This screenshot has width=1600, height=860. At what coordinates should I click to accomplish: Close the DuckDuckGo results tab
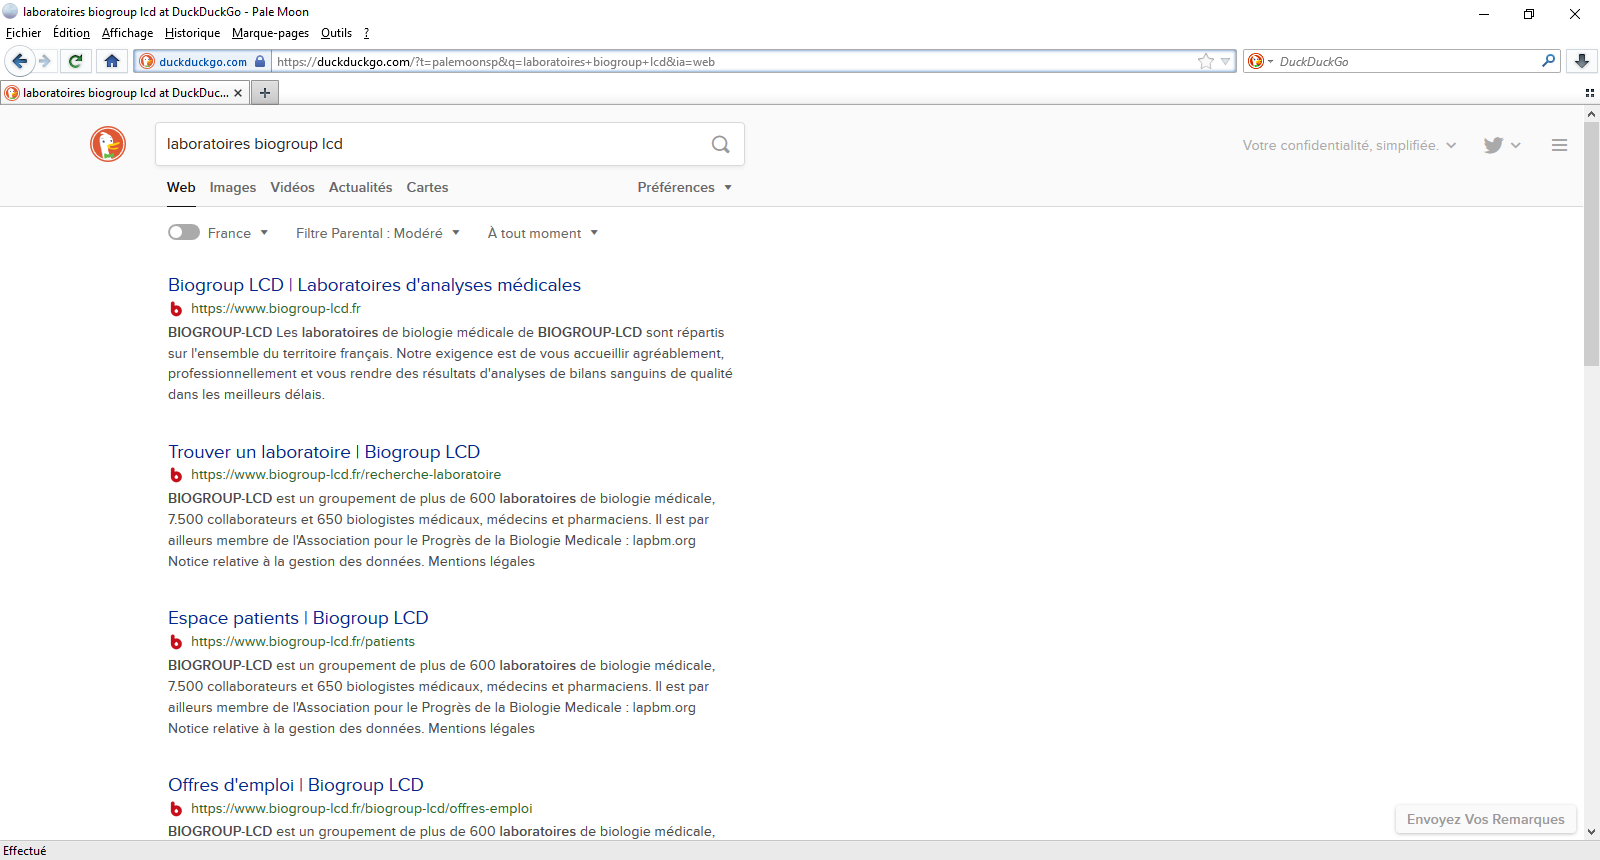tap(238, 93)
